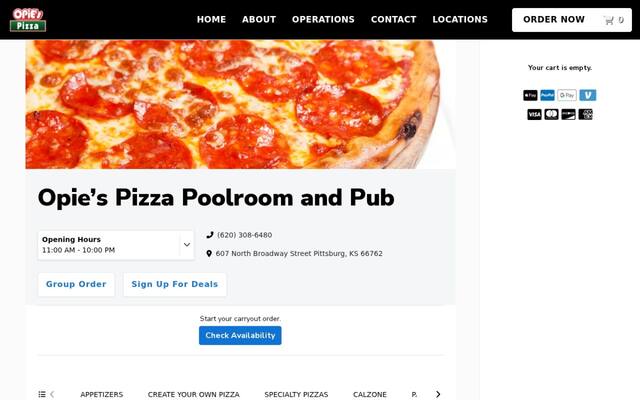Image resolution: width=640 pixels, height=400 pixels.
Task: Click the Apple Pay payment icon
Action: pos(530,96)
